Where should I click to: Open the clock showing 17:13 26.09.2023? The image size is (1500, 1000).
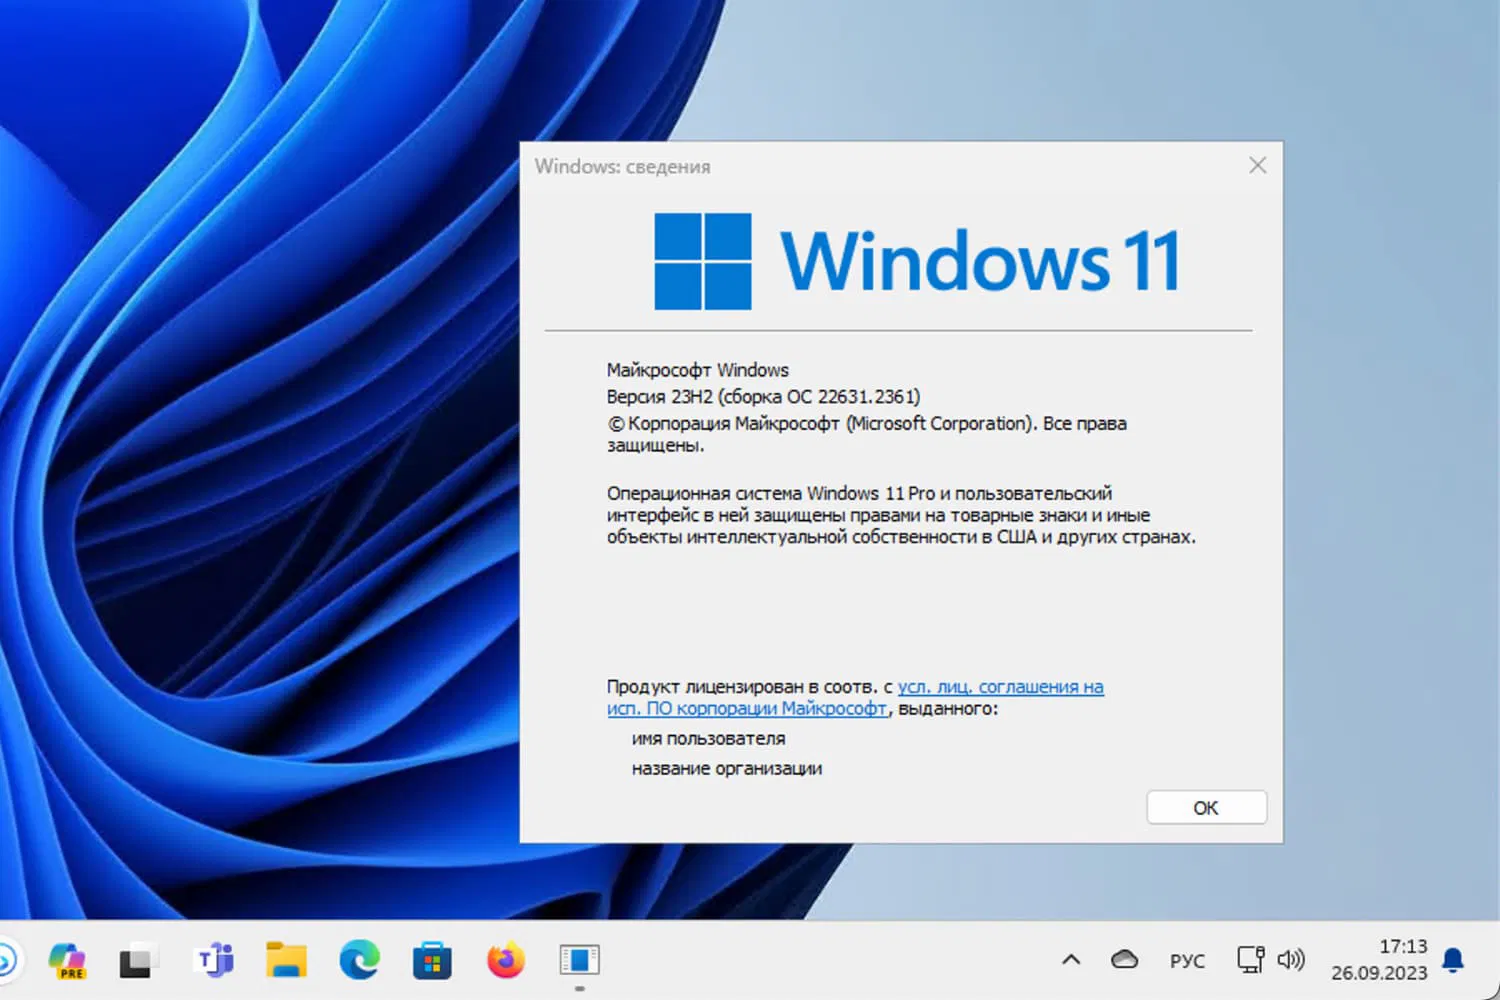(1379, 960)
